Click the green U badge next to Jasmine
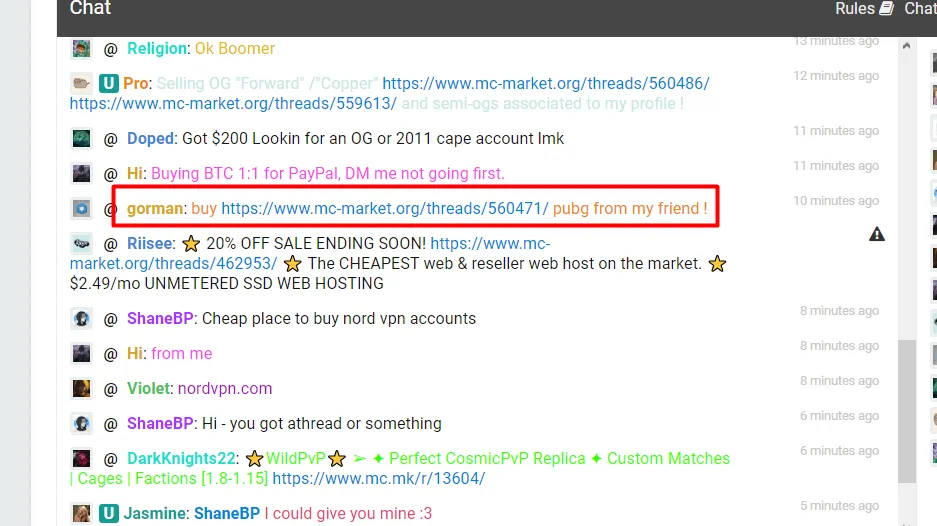This screenshot has height=526, width=937. pyautogui.click(x=108, y=513)
